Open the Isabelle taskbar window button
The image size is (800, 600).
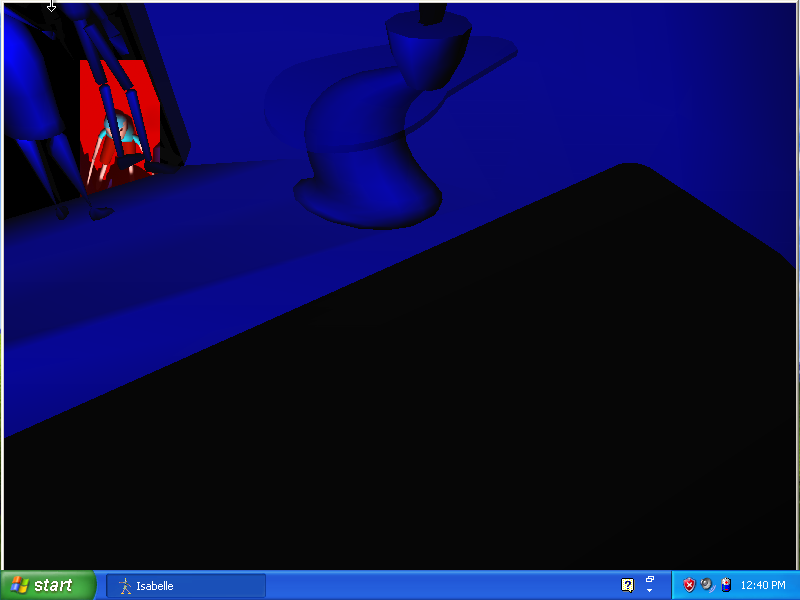point(186,586)
